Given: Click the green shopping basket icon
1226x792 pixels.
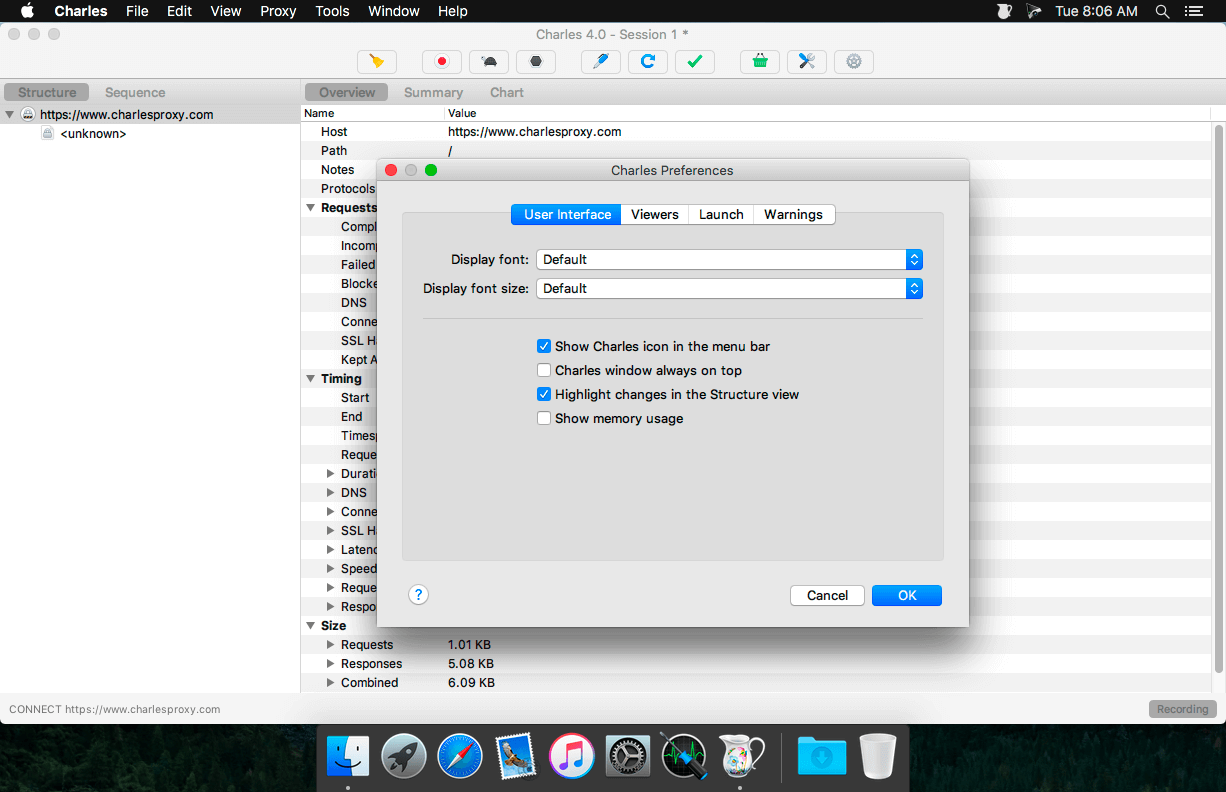Looking at the screenshot, I should [x=760, y=62].
